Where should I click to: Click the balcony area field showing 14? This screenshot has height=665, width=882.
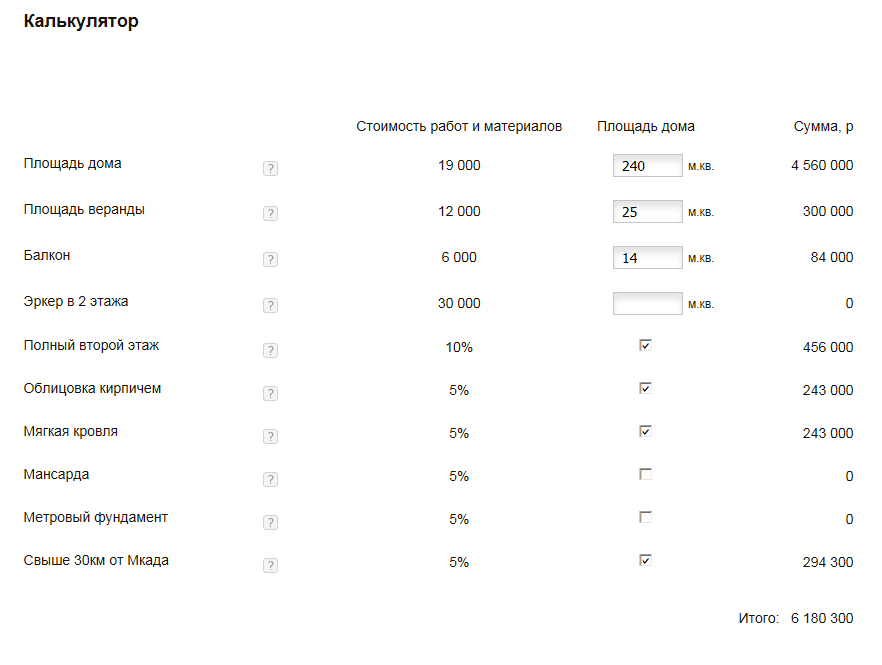(x=647, y=258)
